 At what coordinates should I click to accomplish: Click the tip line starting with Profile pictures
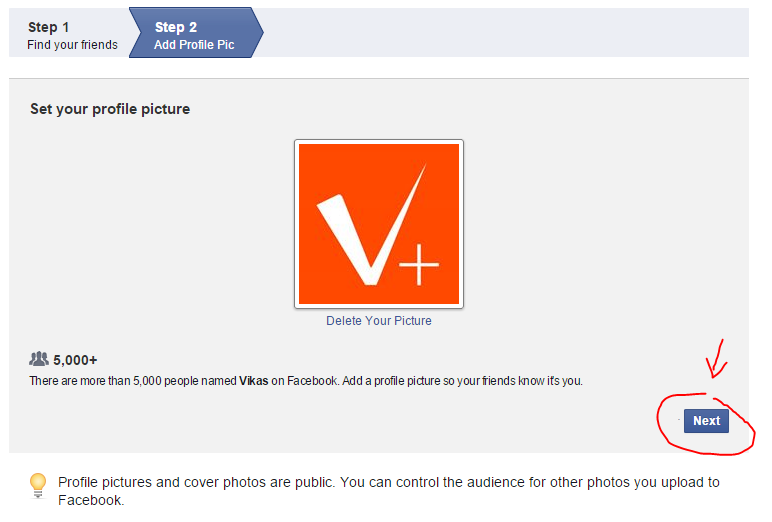389,482
